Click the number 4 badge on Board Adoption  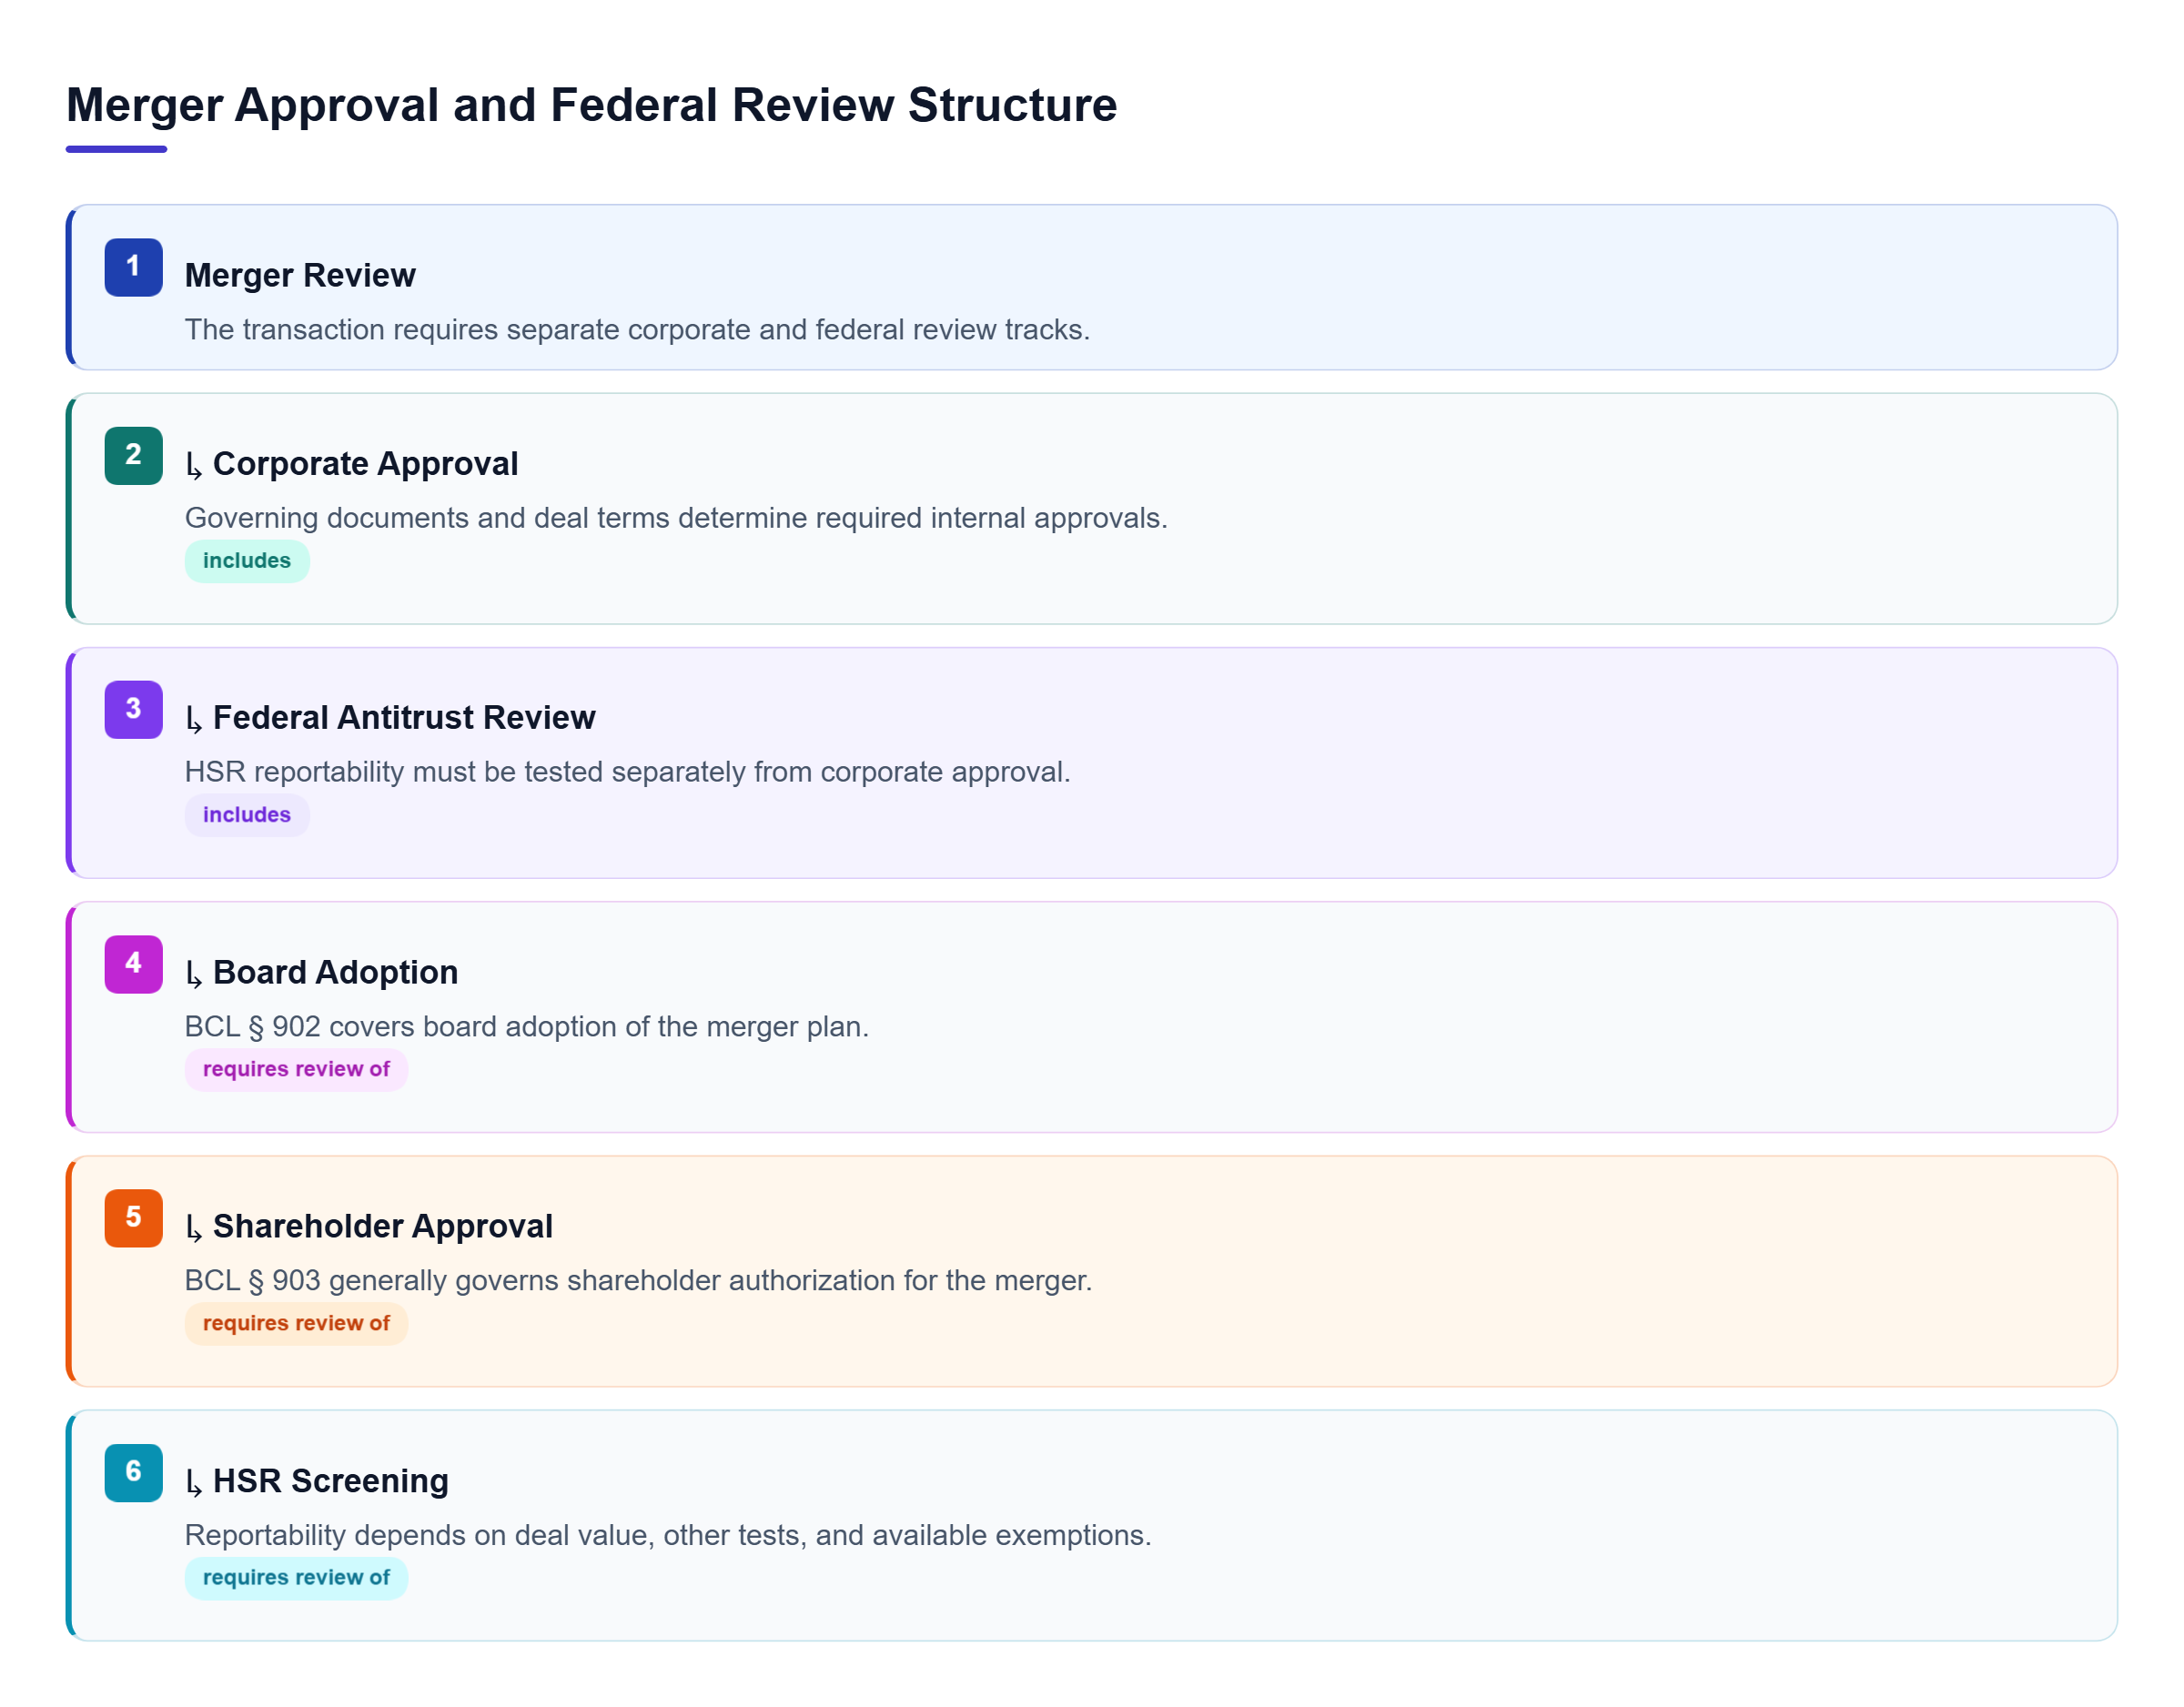(x=133, y=964)
